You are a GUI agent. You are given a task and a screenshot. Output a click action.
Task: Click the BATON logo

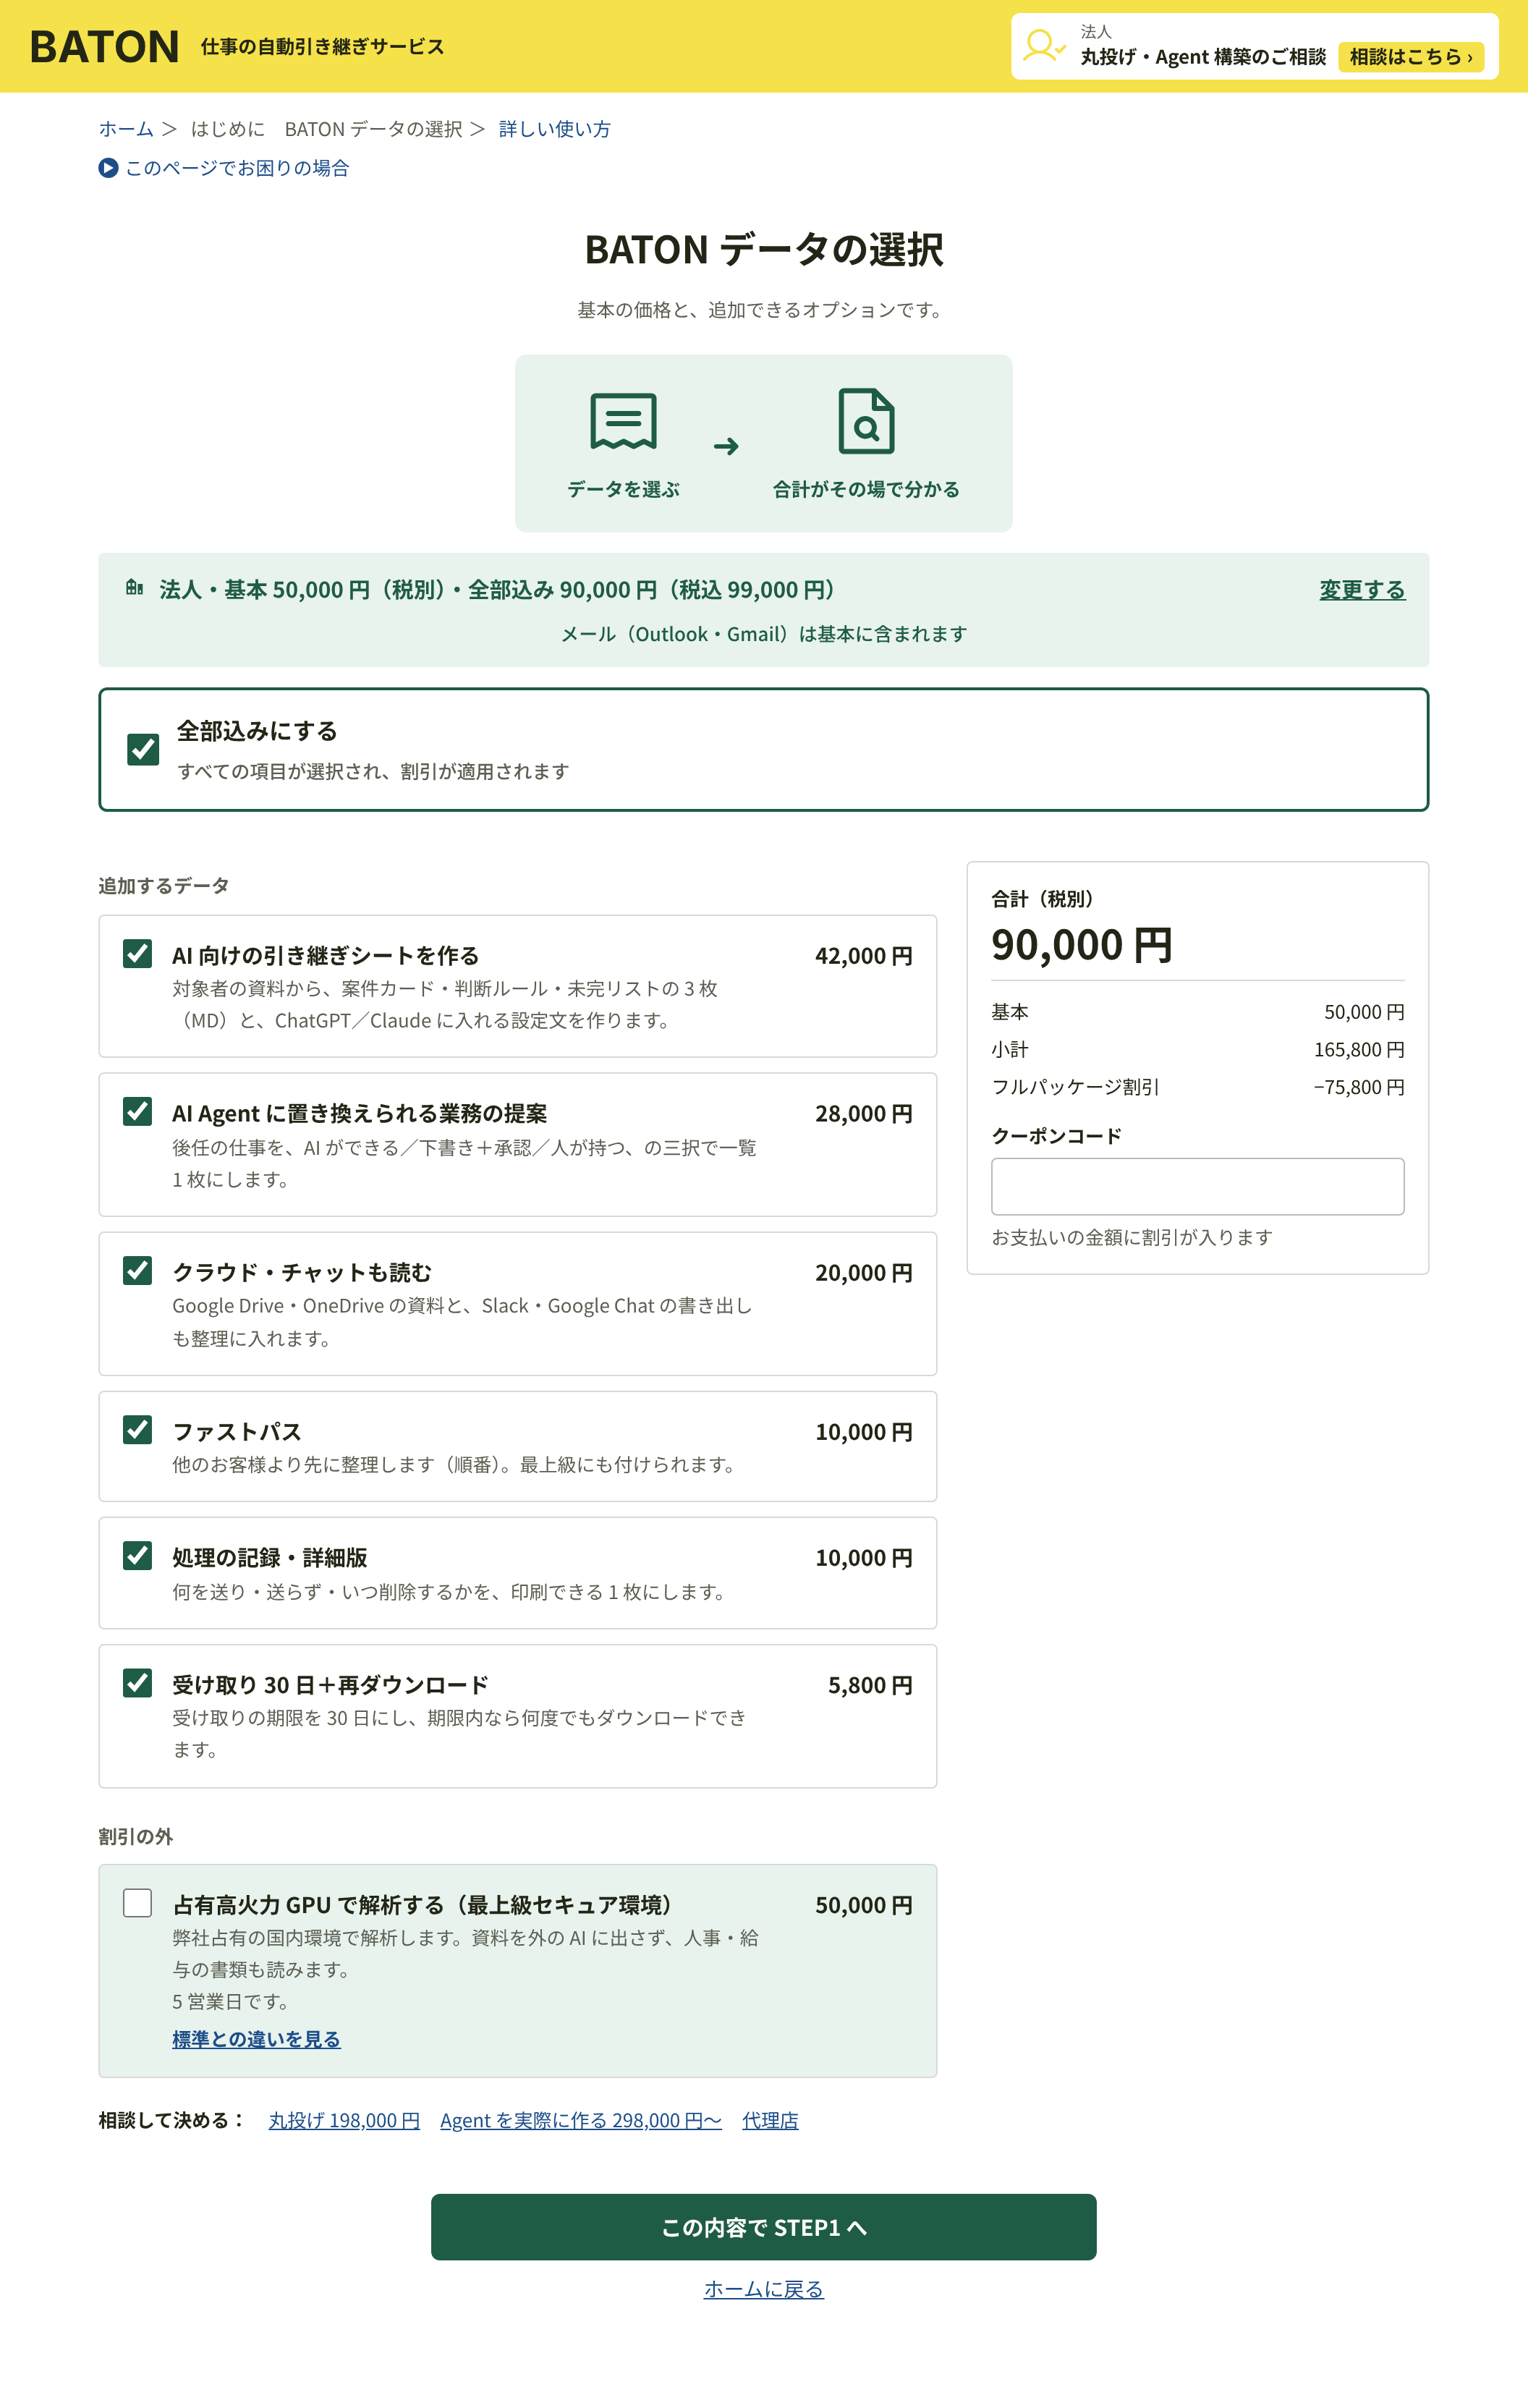(x=104, y=47)
